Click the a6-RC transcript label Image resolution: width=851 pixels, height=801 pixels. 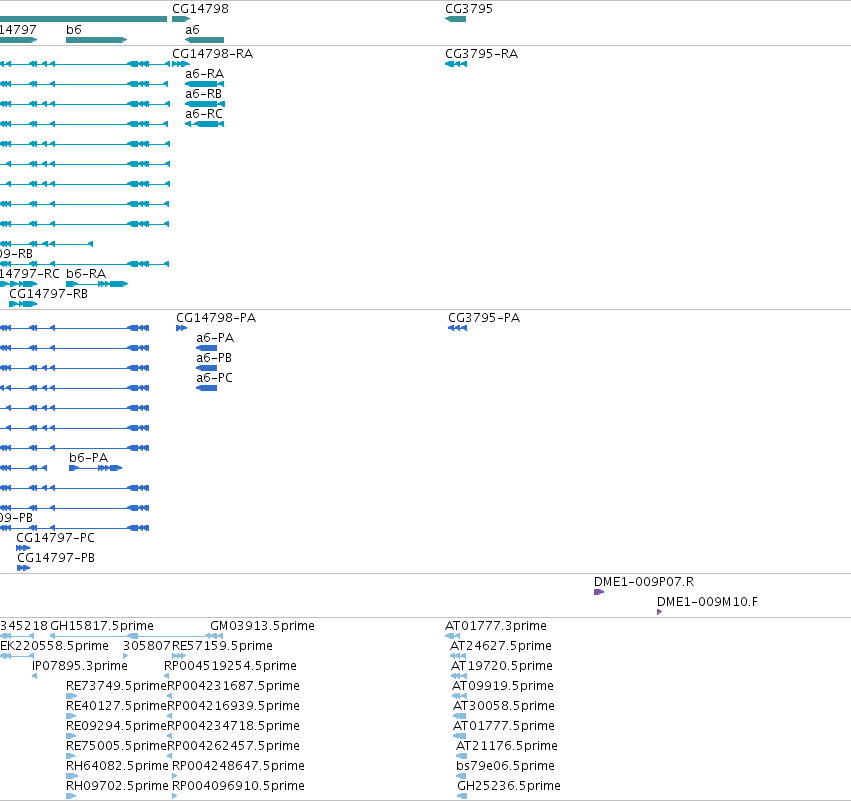tap(204, 114)
